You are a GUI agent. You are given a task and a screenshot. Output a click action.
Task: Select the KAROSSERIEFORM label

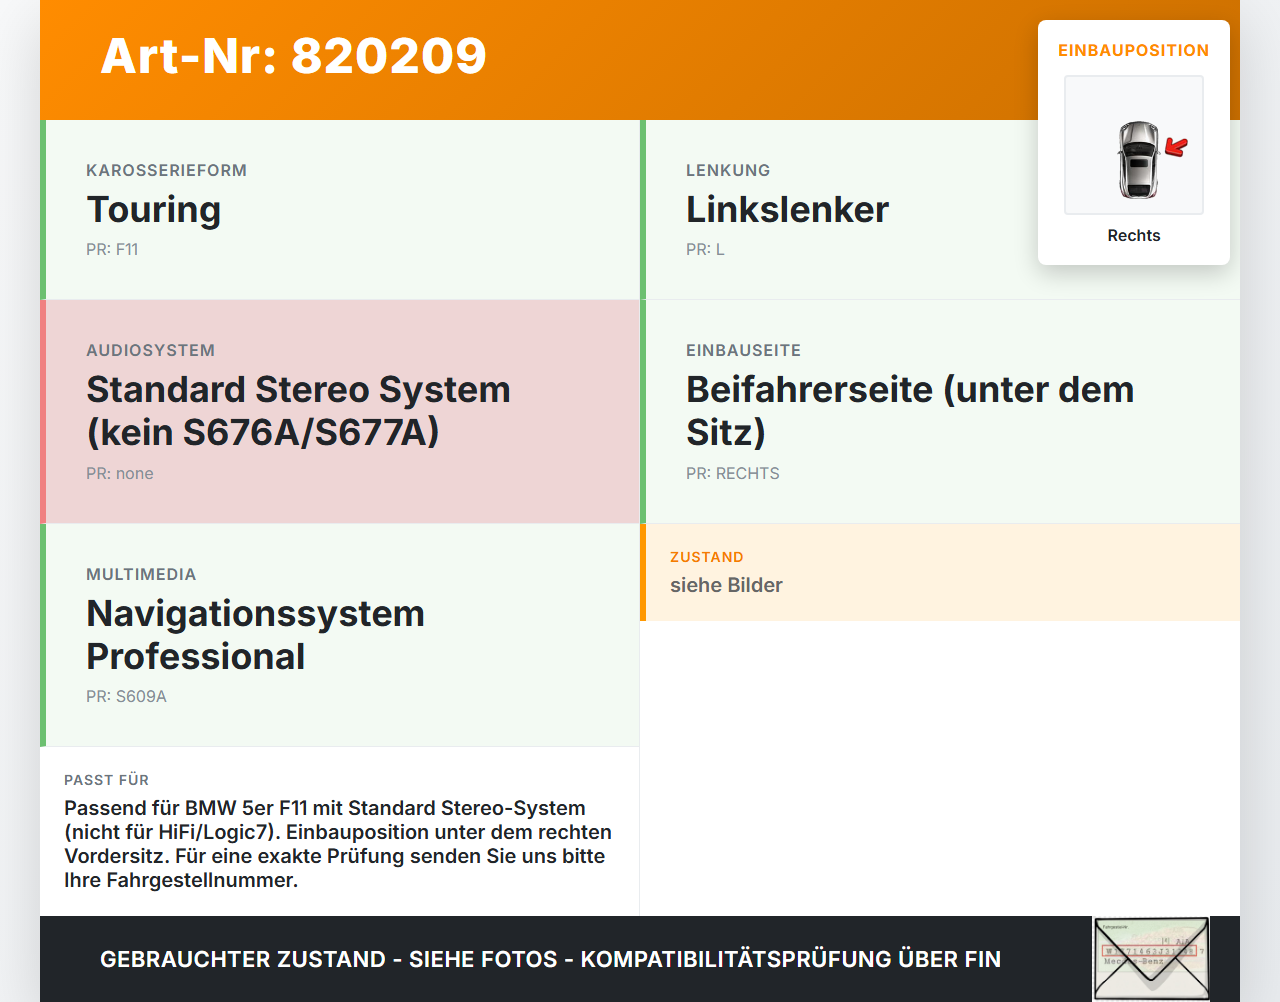(166, 170)
